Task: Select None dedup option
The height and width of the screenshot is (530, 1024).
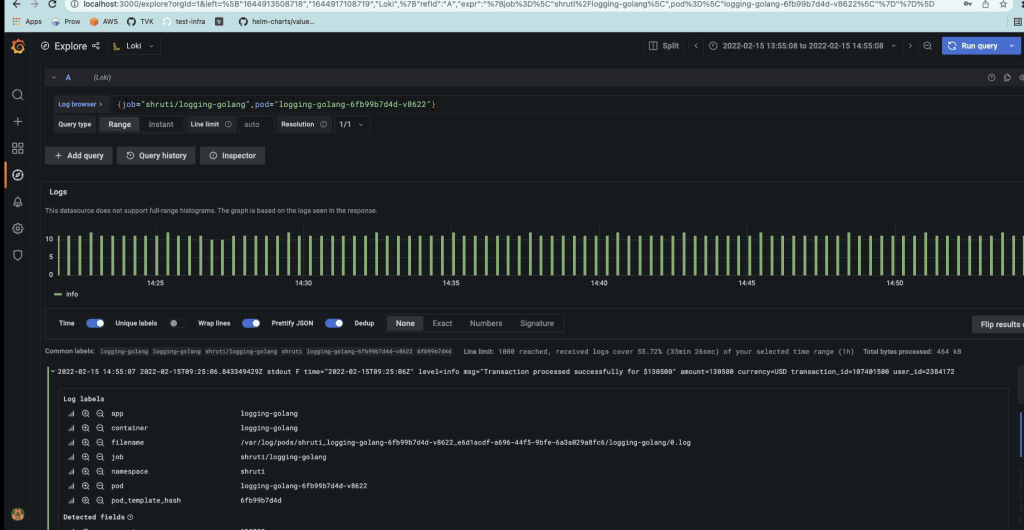Action: pyautogui.click(x=405, y=323)
